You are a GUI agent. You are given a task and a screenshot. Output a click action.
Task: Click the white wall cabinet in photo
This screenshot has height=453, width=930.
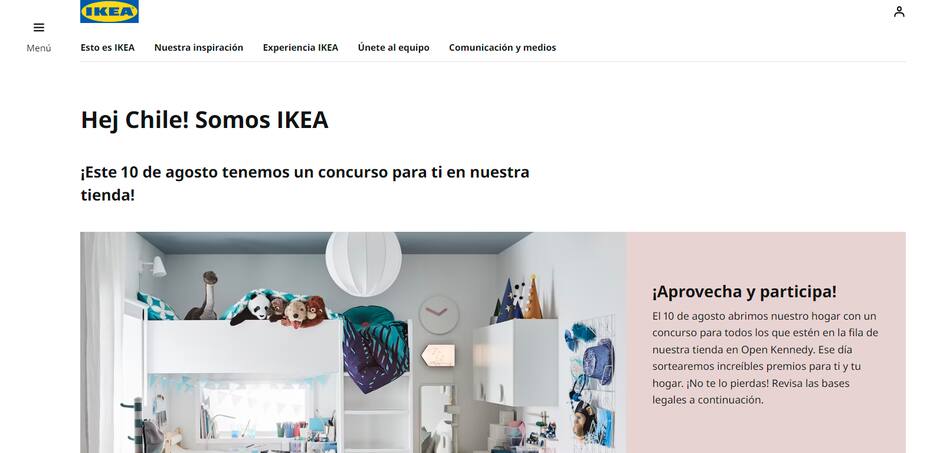point(515,362)
